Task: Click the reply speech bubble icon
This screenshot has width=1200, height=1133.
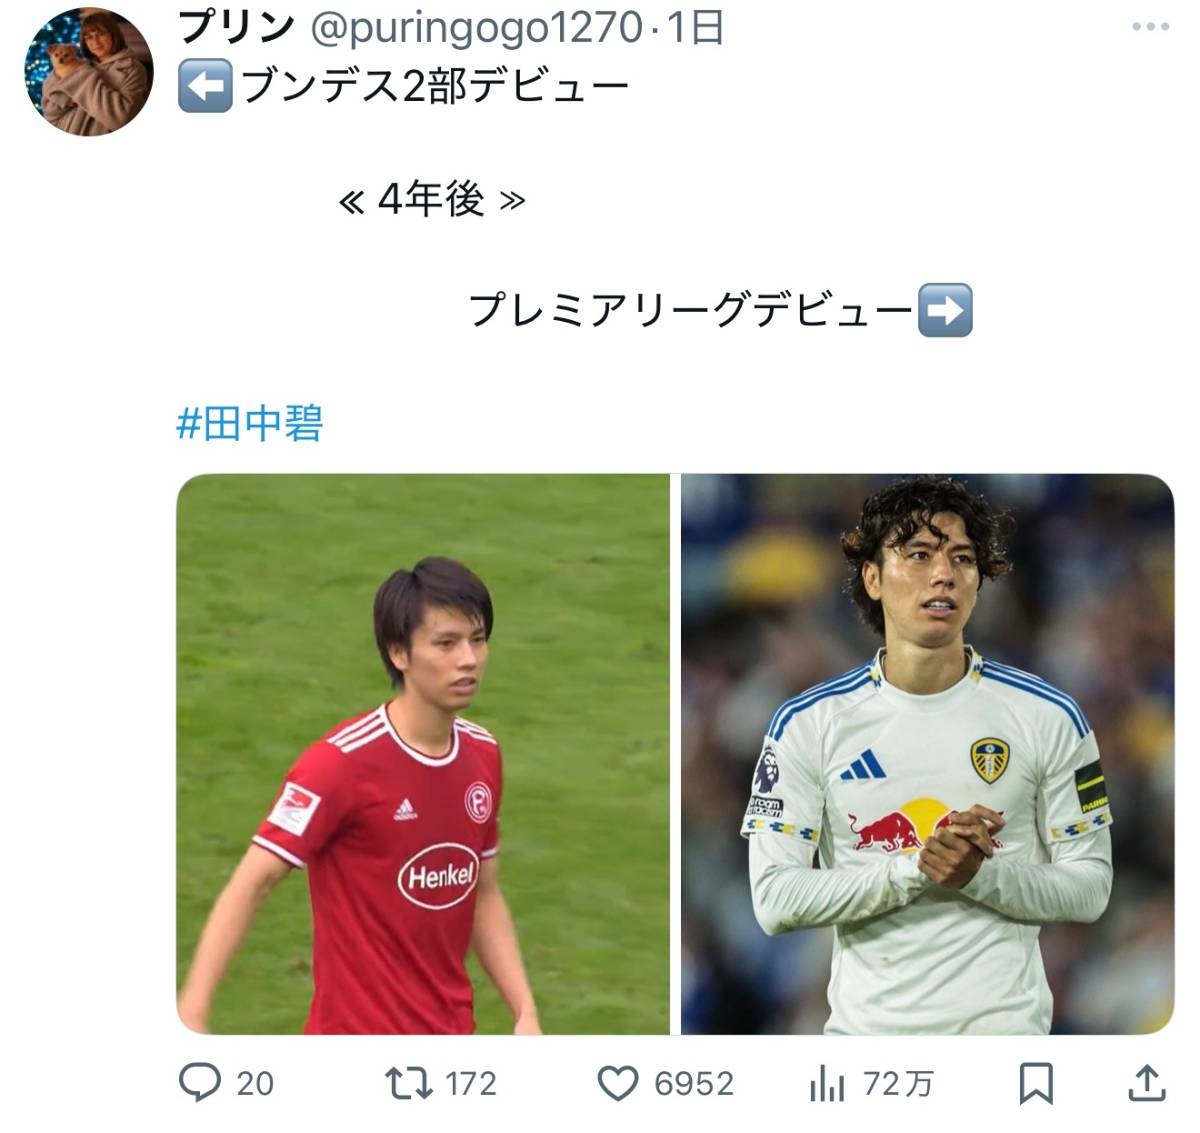Action: 199,1082
